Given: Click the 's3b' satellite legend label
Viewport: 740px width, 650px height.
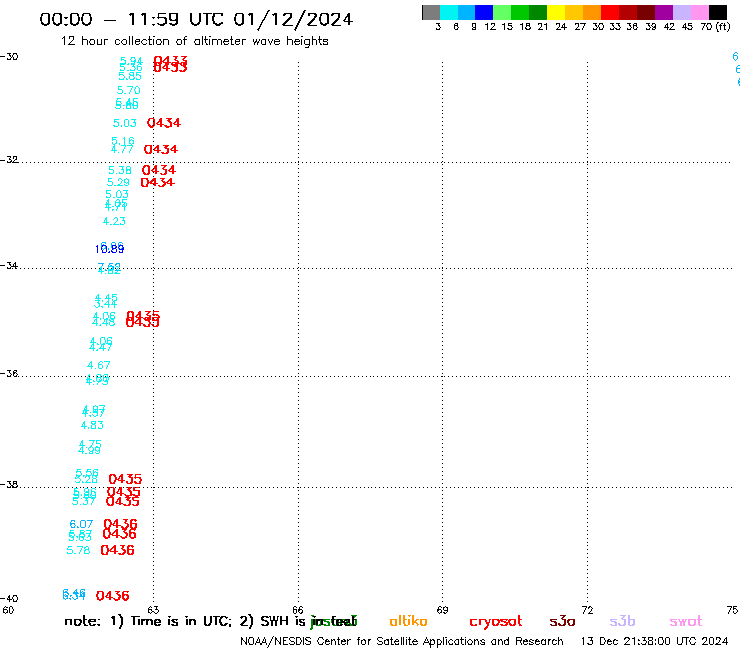Looking at the screenshot, I should coord(622,621).
